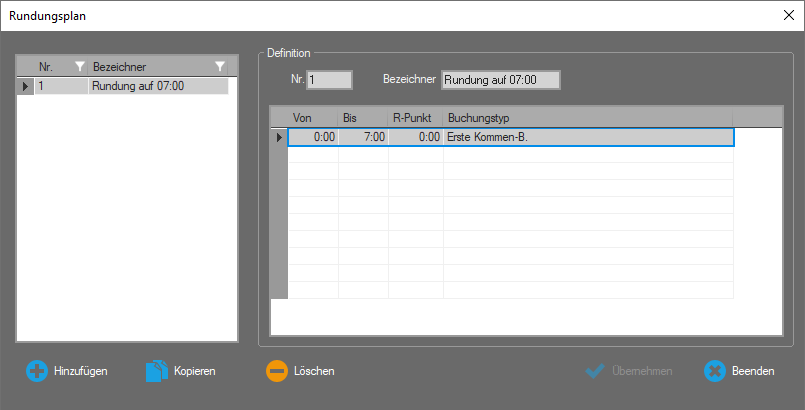Viewport: 805px width, 410px height.
Task: Click the Nr. input field
Action: 330,80
